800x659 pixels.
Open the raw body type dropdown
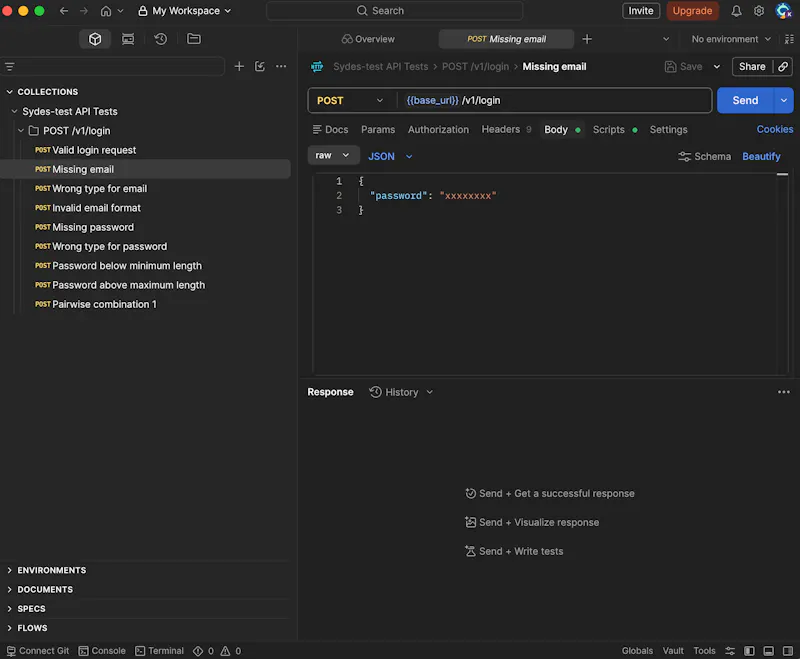click(333, 156)
